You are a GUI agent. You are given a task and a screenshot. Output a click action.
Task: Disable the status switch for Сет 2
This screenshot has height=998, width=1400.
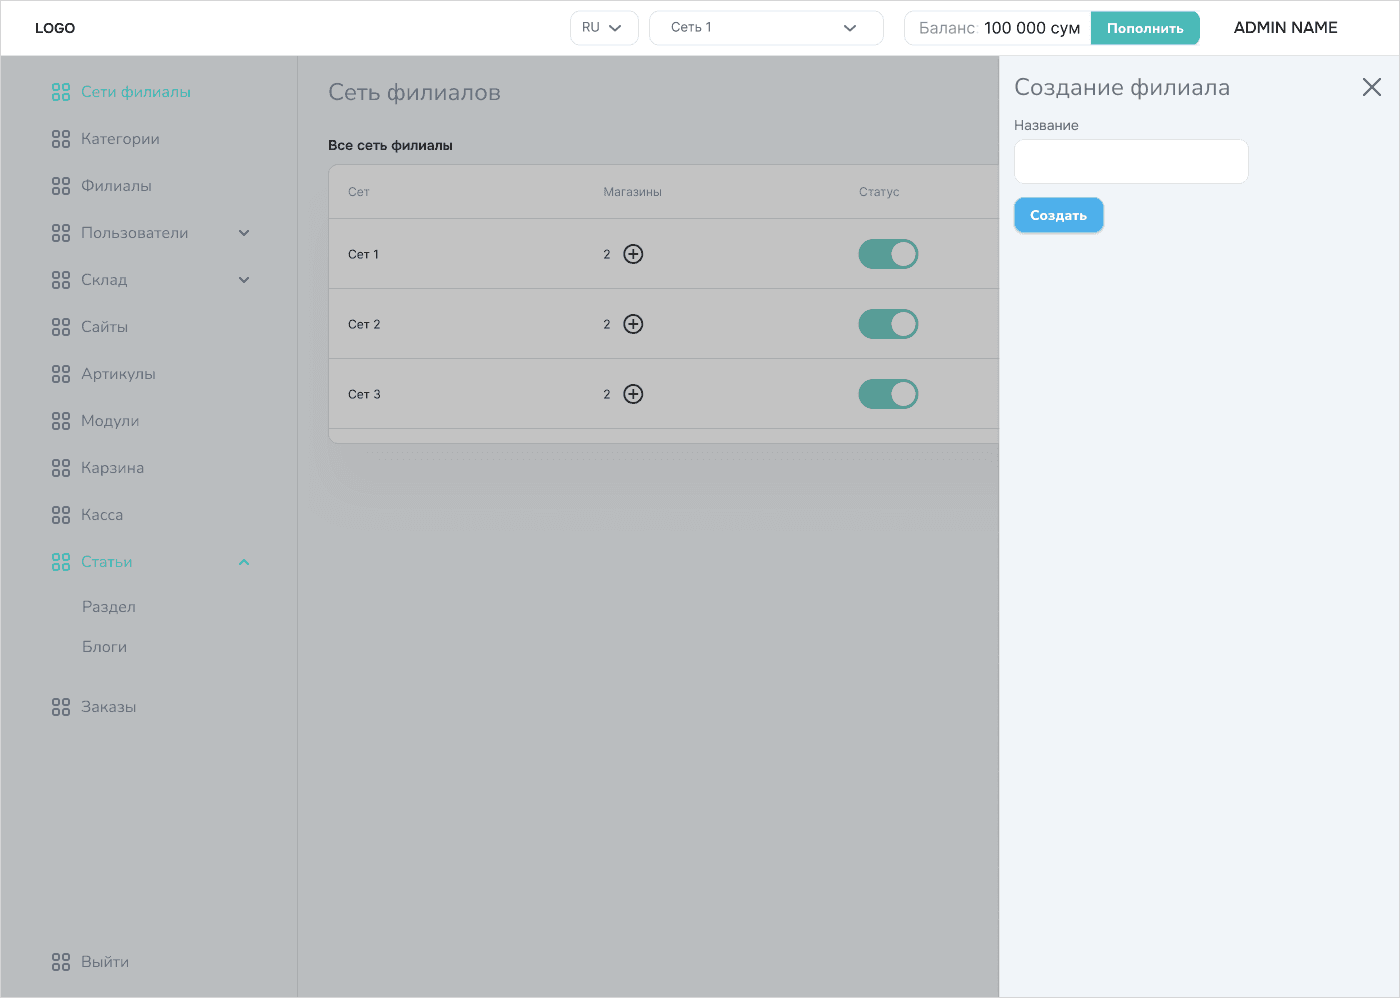(x=888, y=324)
